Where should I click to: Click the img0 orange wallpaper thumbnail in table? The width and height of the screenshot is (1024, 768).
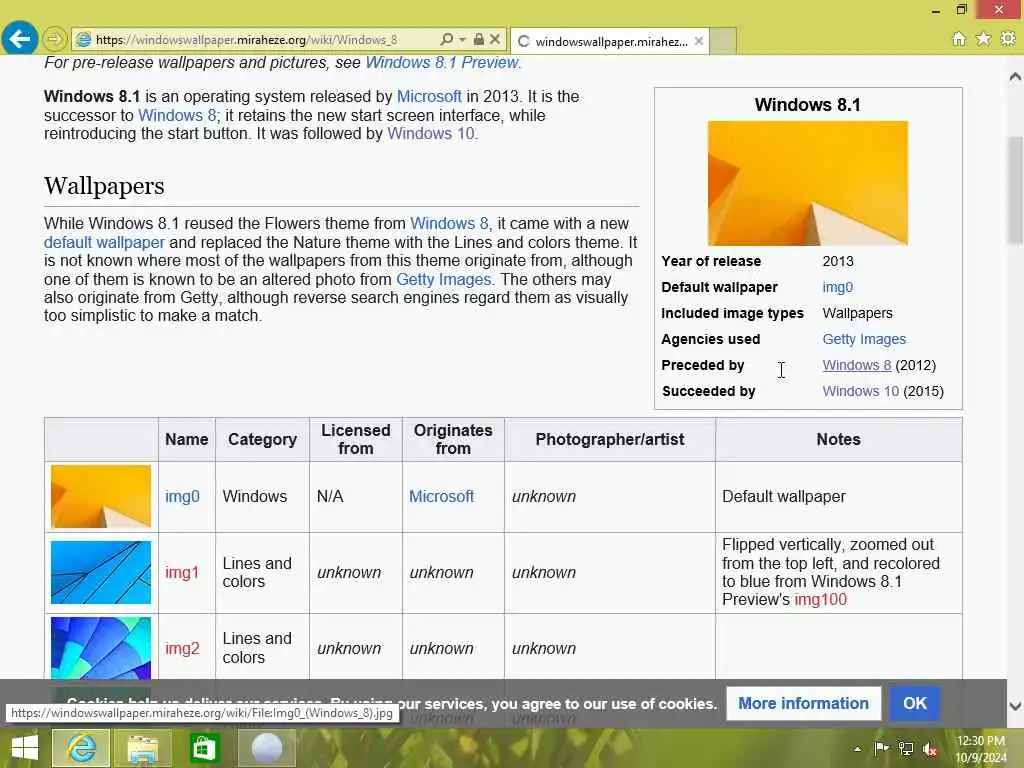(101, 496)
